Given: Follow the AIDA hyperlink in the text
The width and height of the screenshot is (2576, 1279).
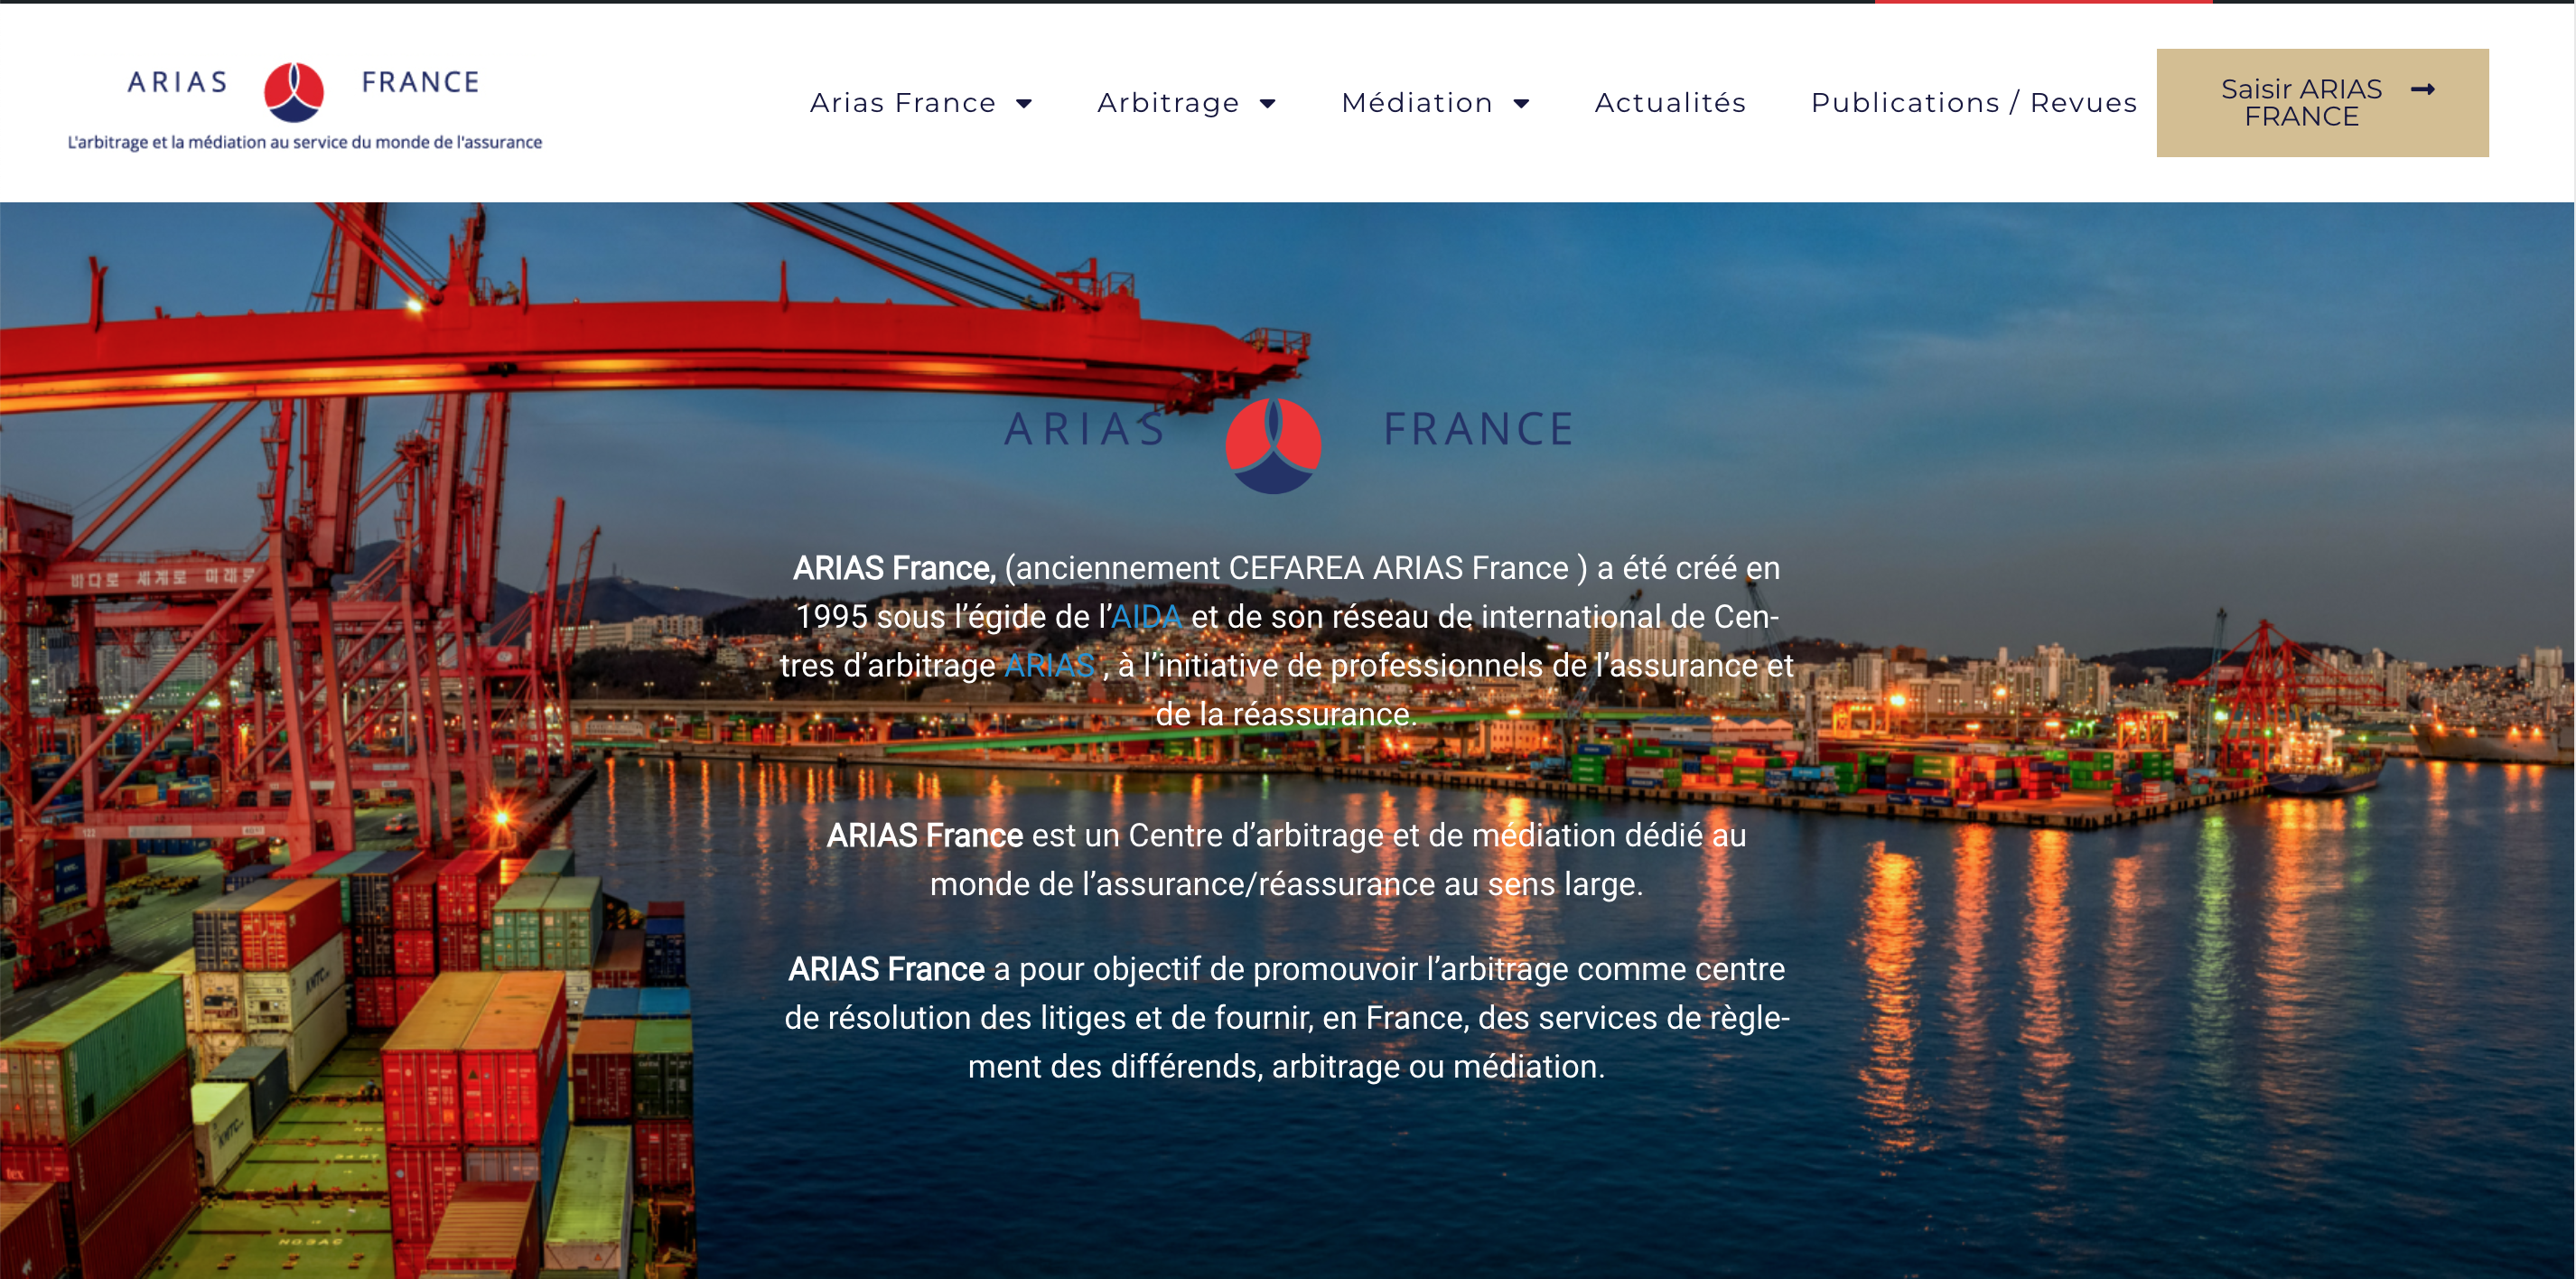Looking at the screenshot, I should point(1146,616).
